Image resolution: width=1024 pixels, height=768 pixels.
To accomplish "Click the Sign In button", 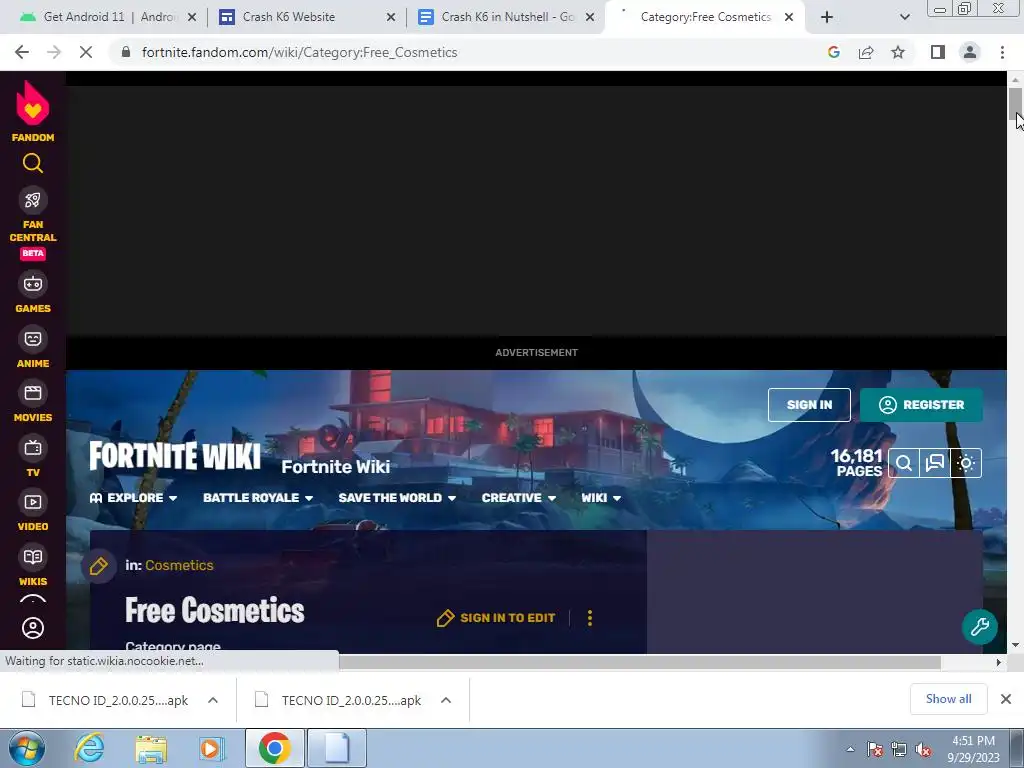I will click(809, 405).
